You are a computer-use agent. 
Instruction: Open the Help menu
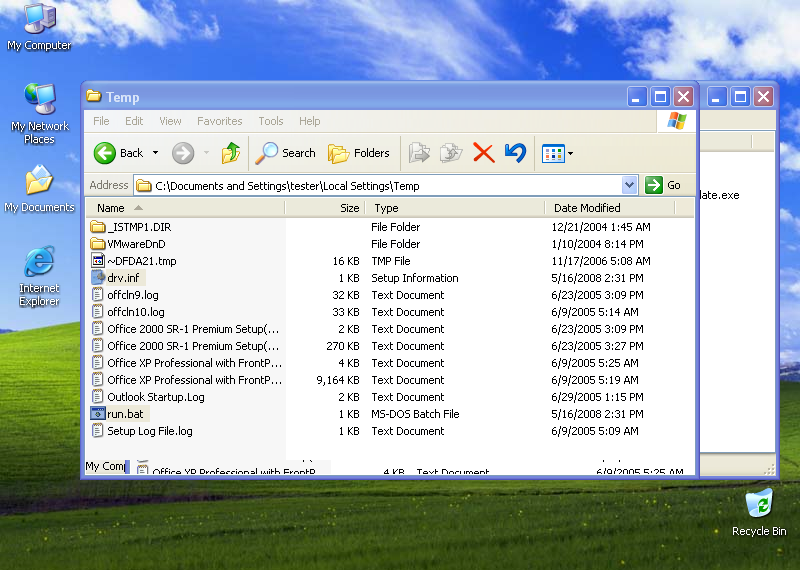309,121
